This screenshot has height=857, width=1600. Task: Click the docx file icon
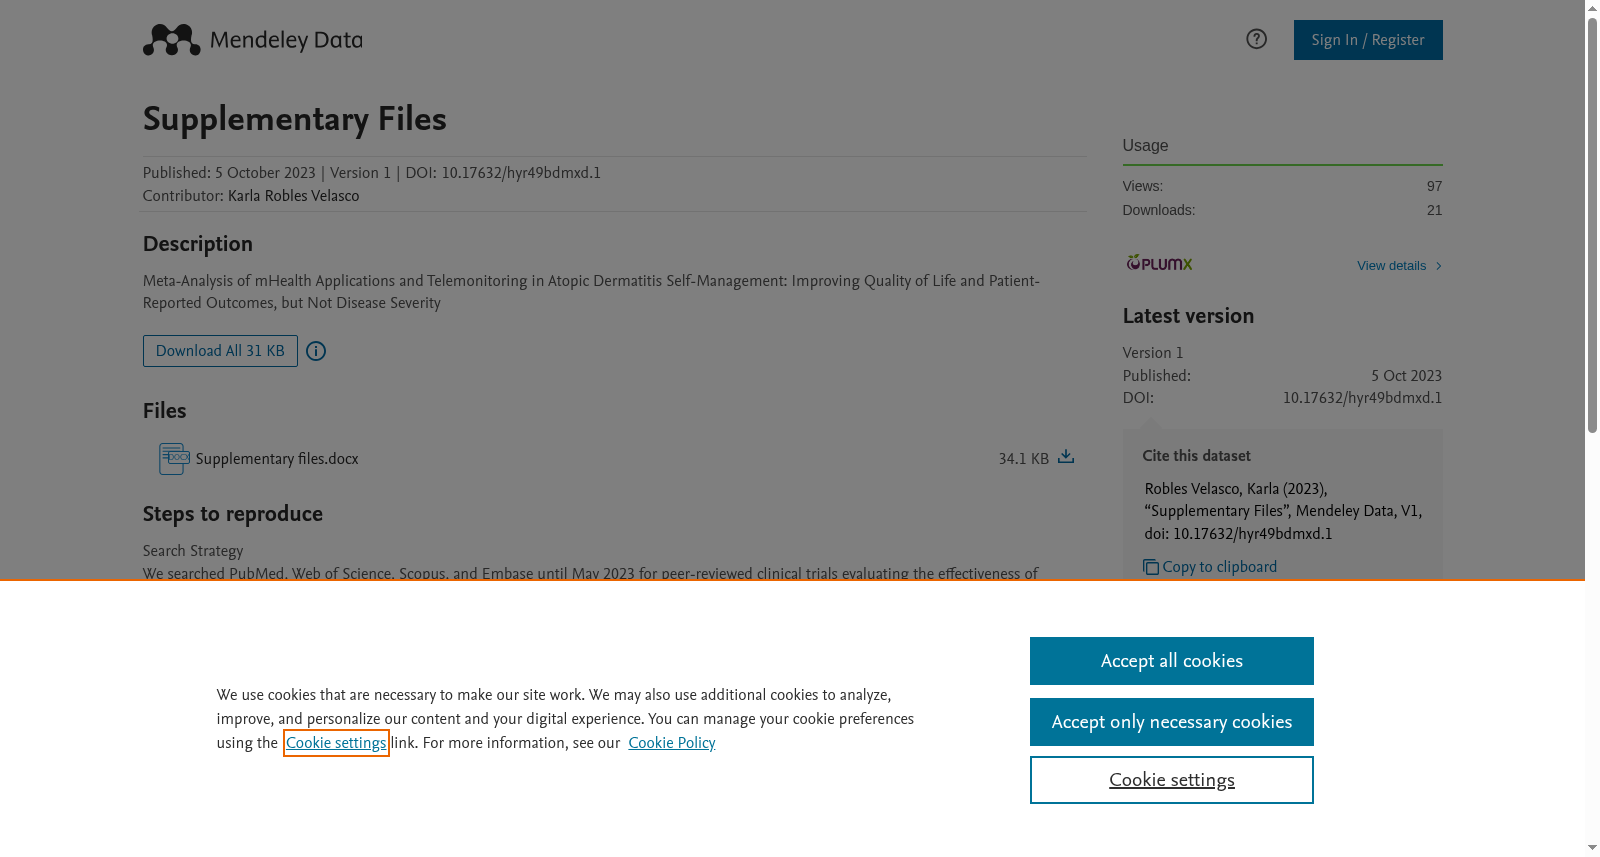pos(174,458)
